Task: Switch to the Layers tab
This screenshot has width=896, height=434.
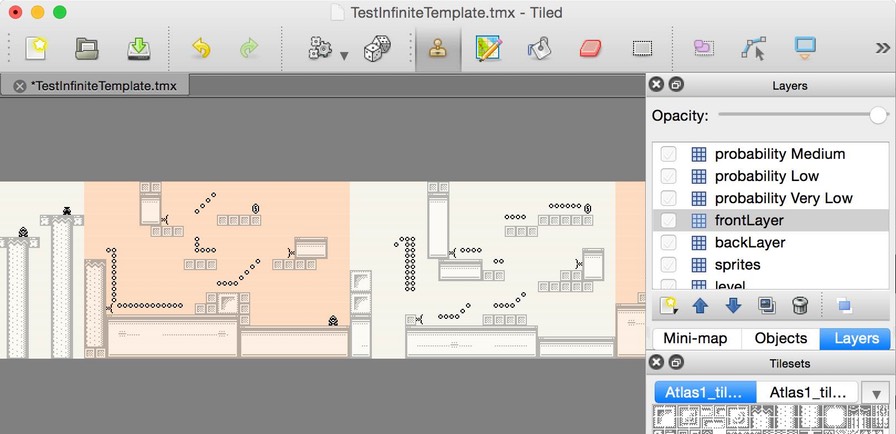Action: point(855,339)
